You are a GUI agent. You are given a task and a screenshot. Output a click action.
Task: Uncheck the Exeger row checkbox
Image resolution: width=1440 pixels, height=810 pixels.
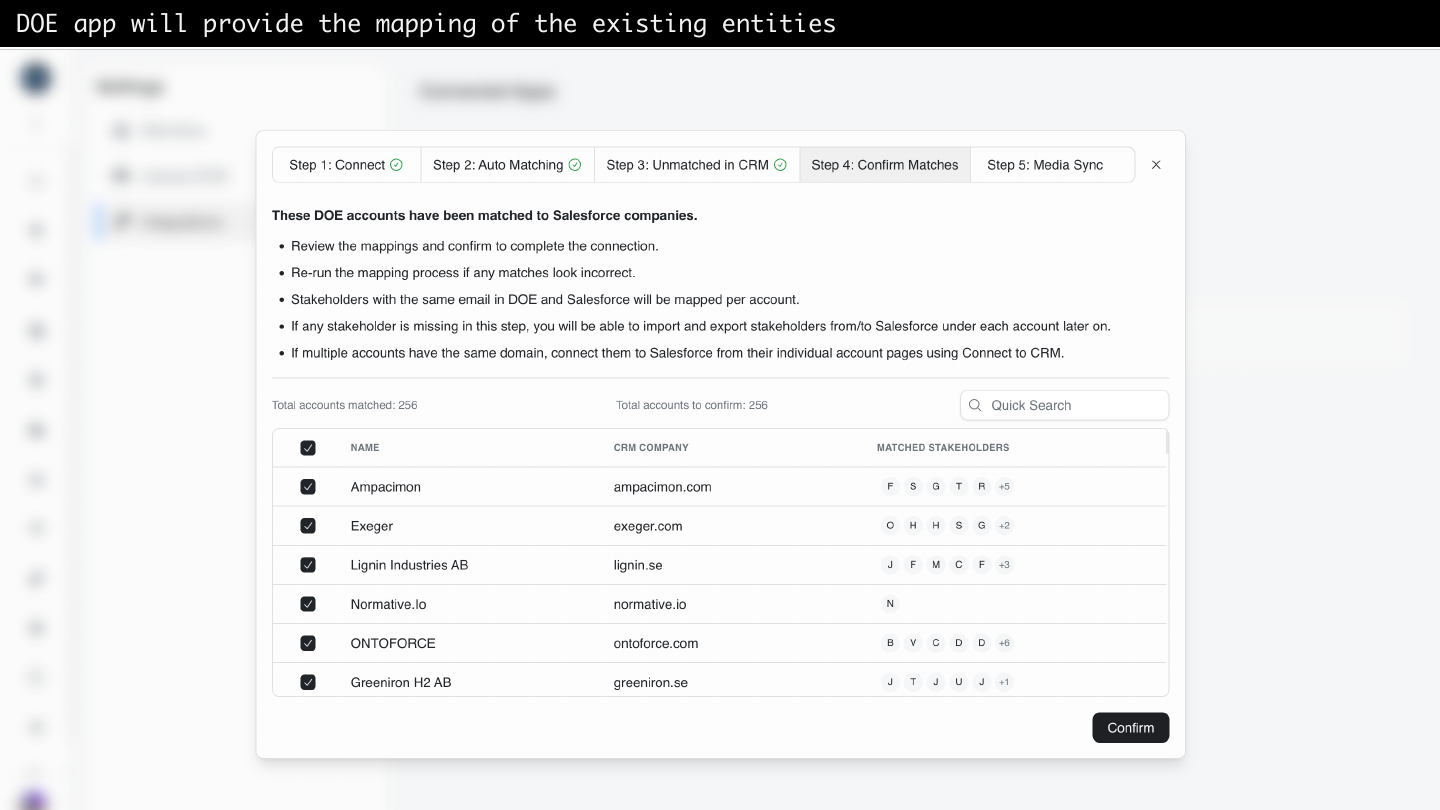tap(308, 526)
